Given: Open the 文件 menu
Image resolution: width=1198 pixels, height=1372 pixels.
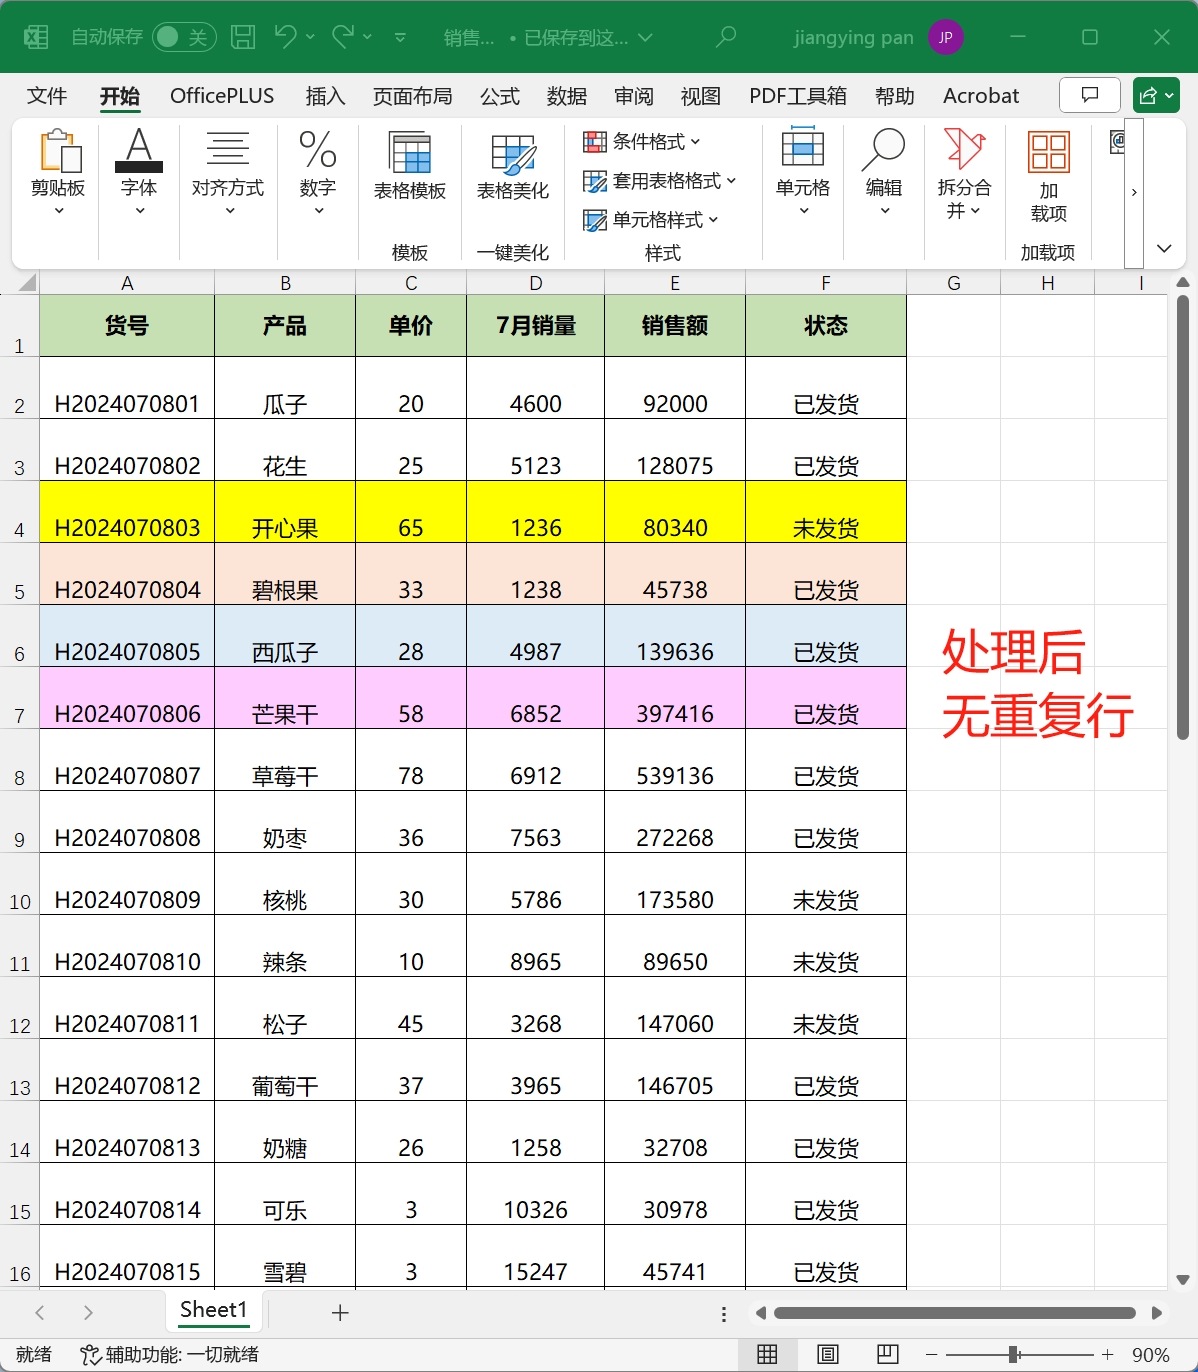Looking at the screenshot, I should coord(46,95).
